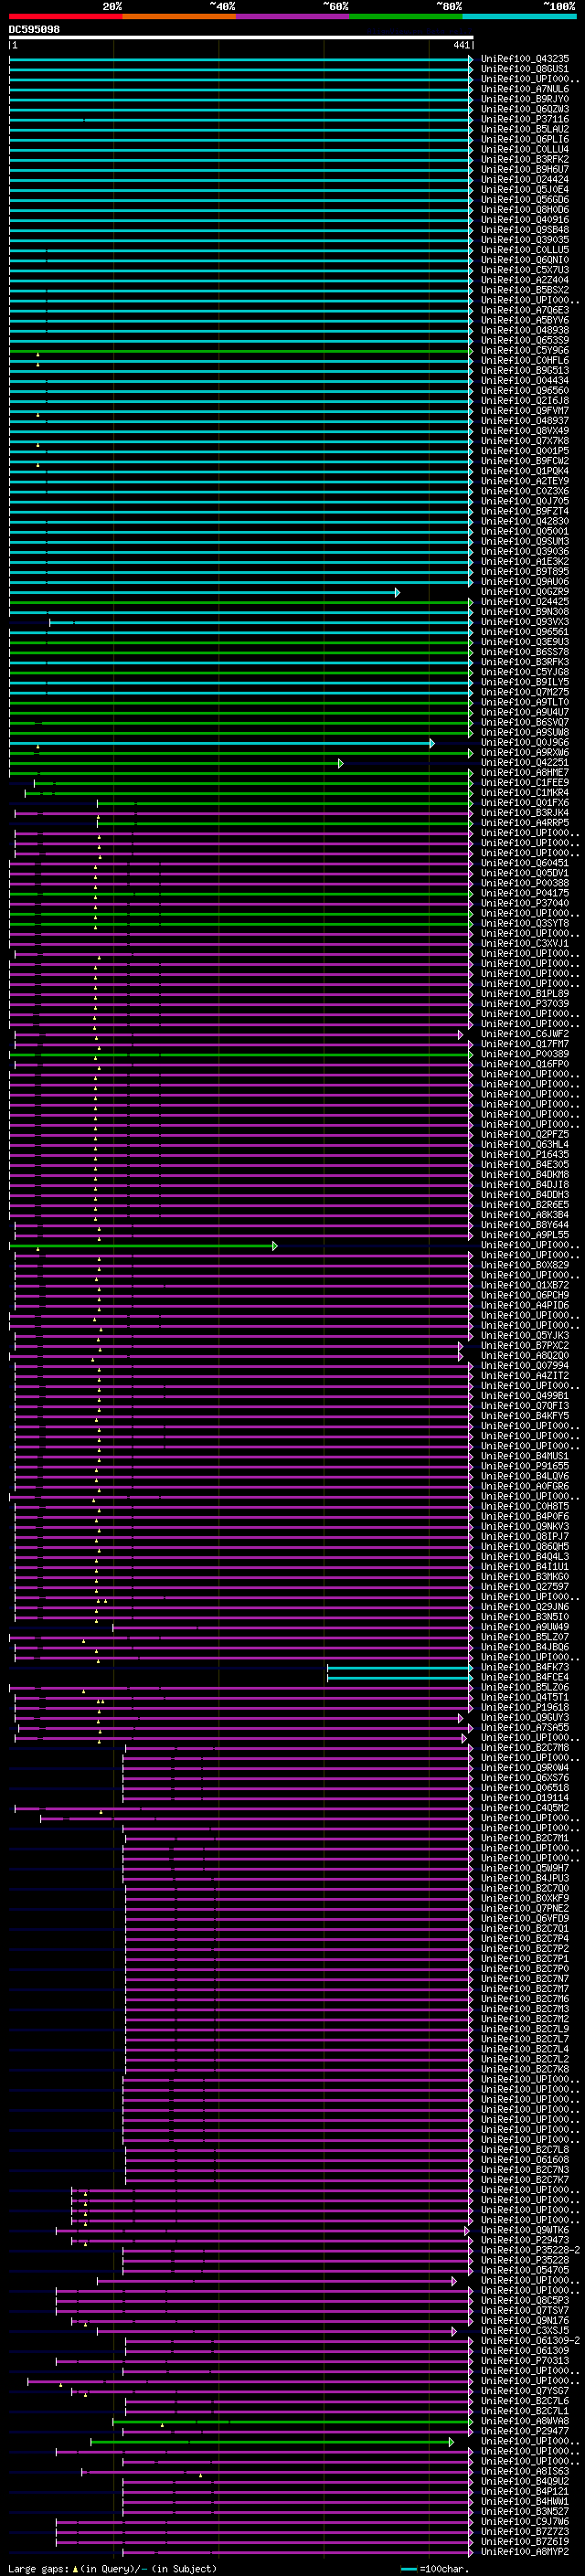
Task: Select the UniRef100_Q96561 label
Action: coord(525,632)
